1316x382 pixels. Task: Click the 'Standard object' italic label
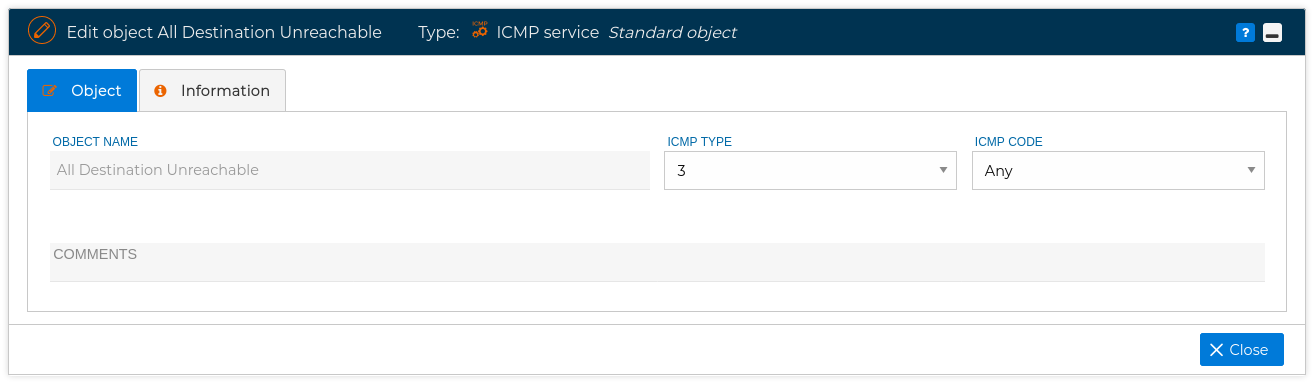pos(672,32)
